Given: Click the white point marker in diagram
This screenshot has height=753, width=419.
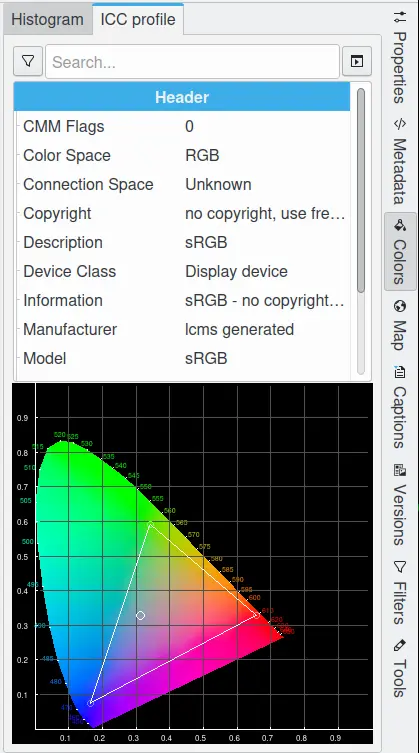Looking at the screenshot, I should 140,615.
